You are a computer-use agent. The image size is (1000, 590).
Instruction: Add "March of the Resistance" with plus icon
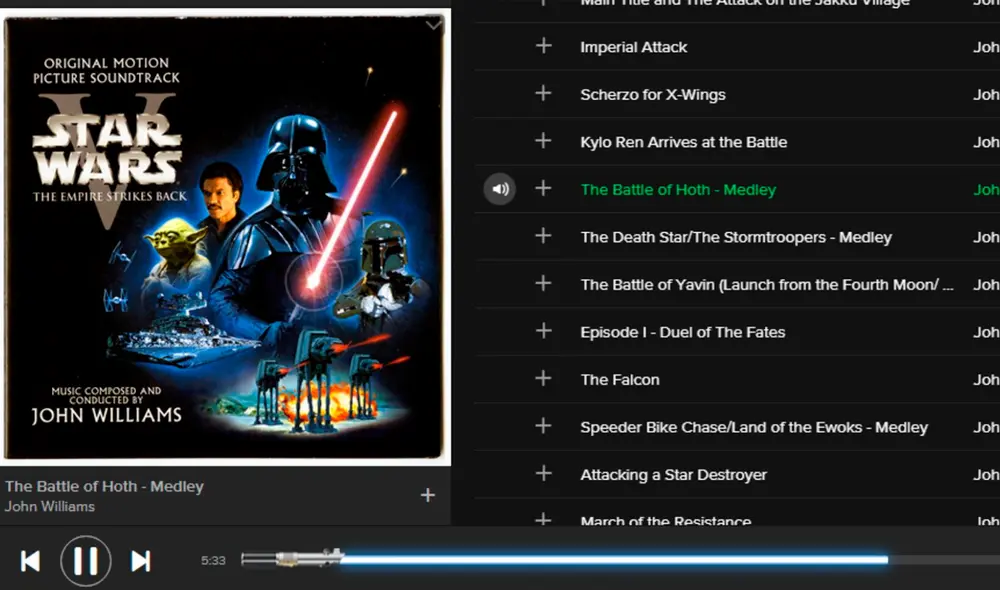pyautogui.click(x=543, y=519)
